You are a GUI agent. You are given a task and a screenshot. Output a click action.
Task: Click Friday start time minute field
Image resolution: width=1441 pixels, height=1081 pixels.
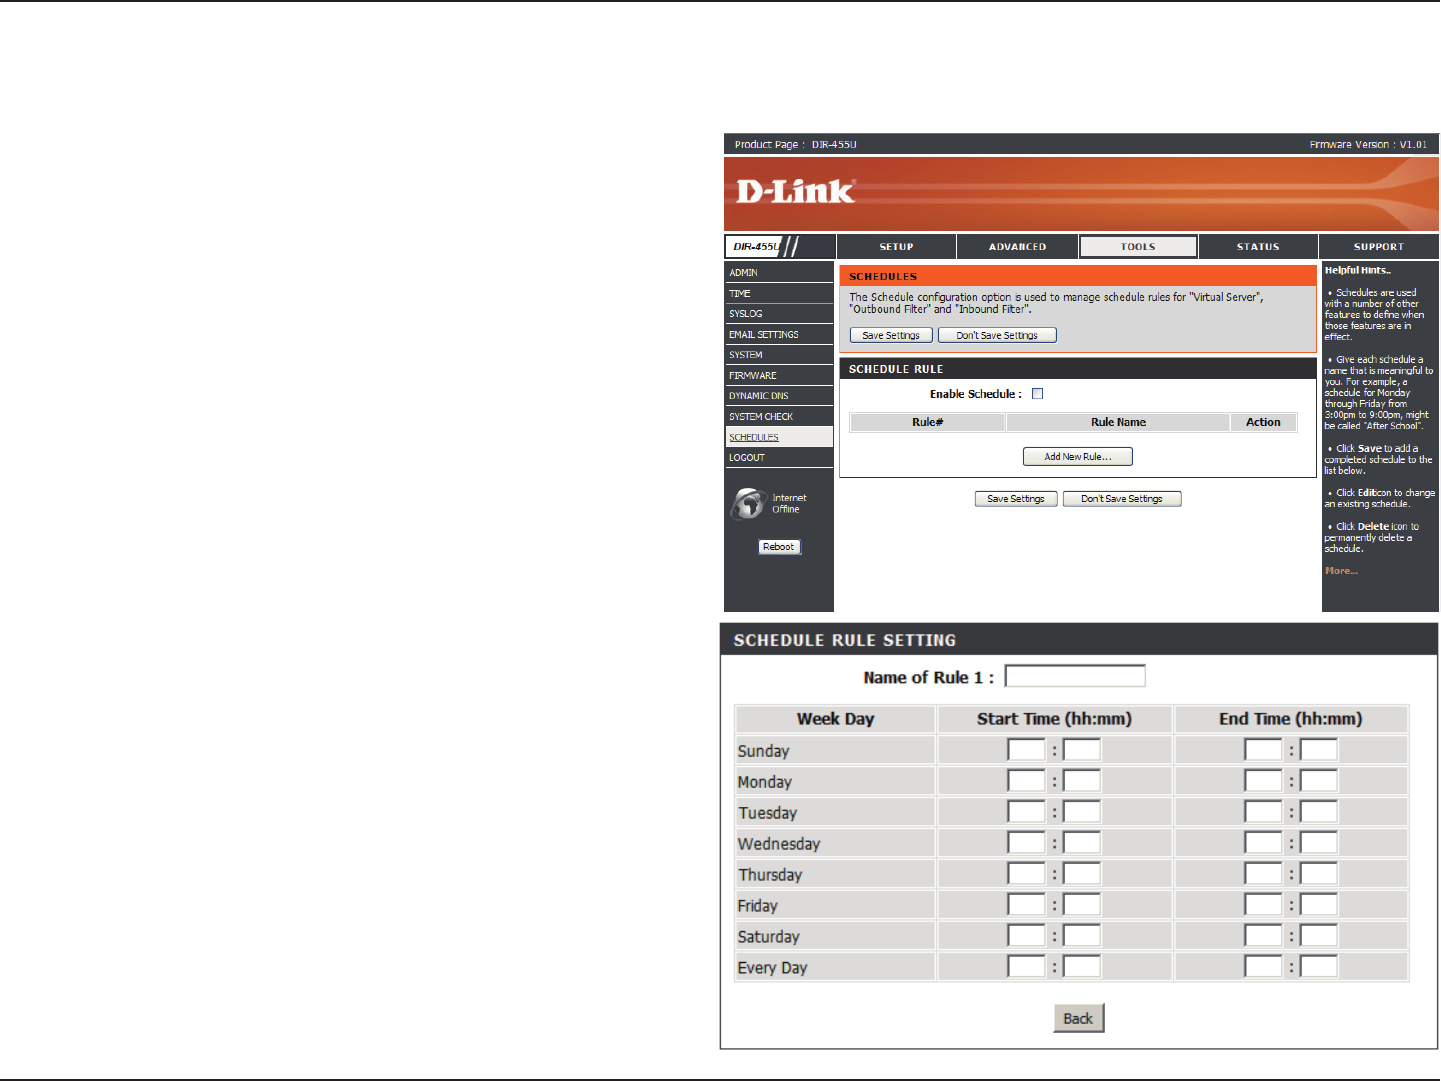(1082, 905)
